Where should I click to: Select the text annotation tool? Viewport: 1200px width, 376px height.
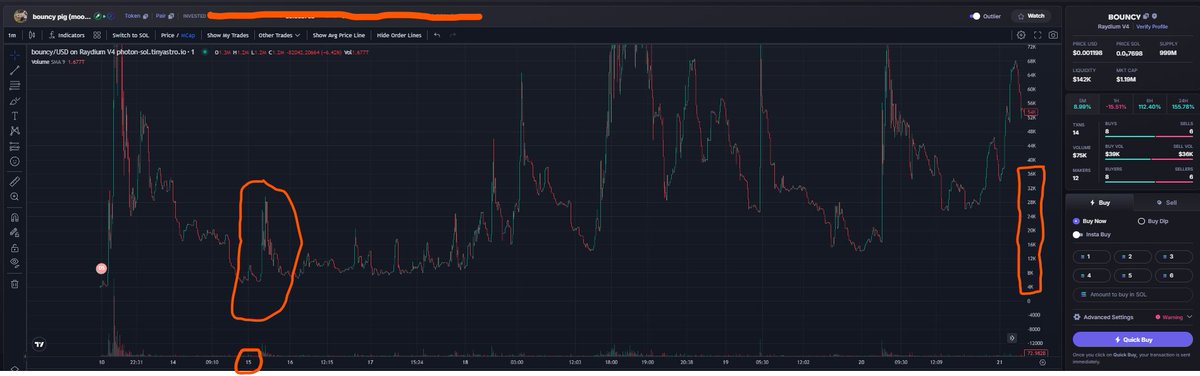pos(14,116)
